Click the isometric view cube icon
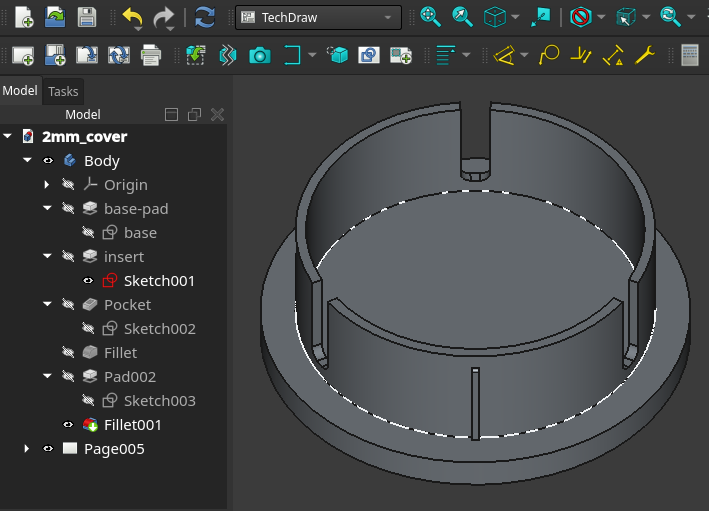This screenshot has height=511, width=709. click(x=494, y=18)
